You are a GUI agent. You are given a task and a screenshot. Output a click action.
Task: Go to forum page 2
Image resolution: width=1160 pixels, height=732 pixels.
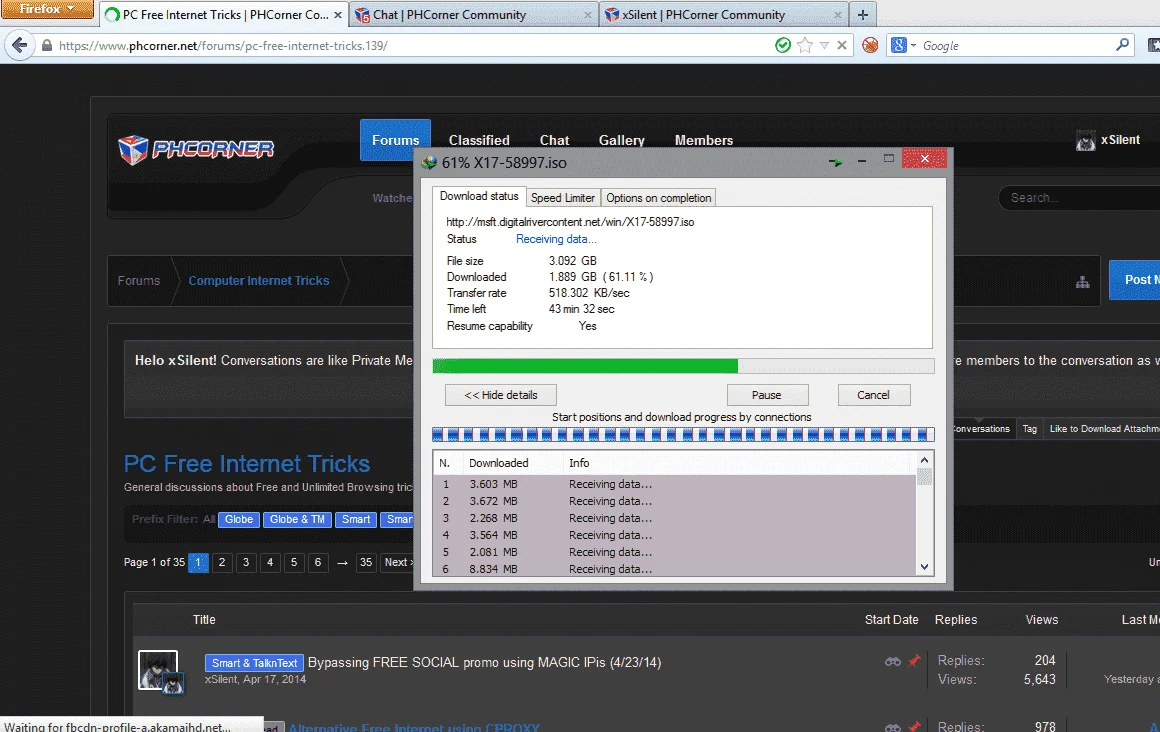point(222,563)
